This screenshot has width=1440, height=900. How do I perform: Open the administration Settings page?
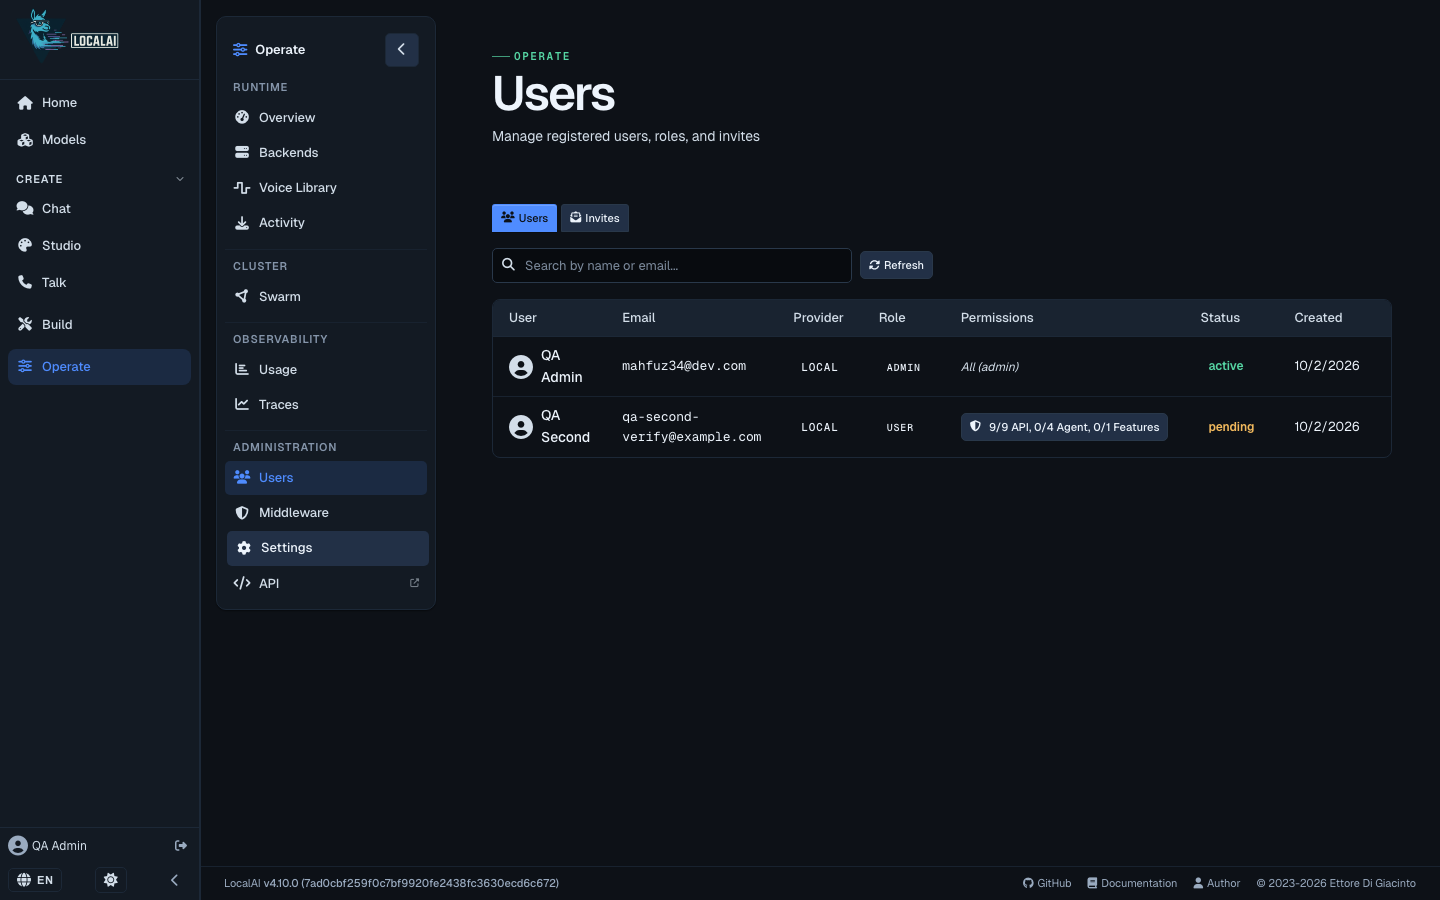point(328,548)
